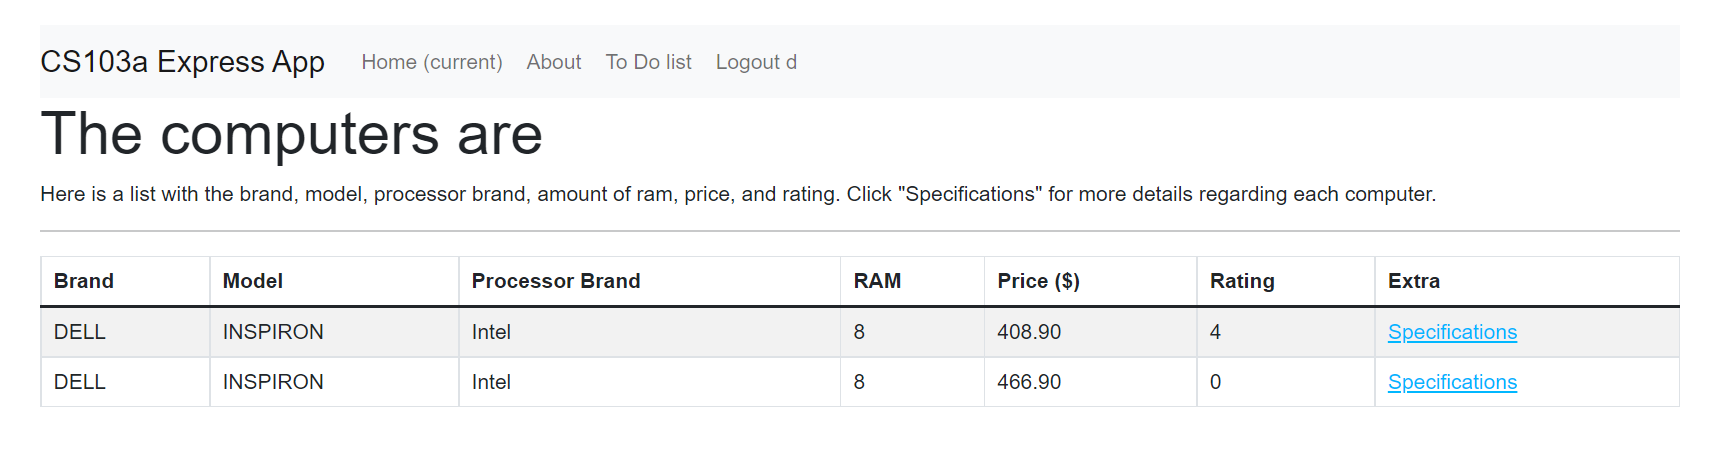Open Specifications for the 466.90 computer
Viewport: 1724px width, 469px height.
(1451, 382)
